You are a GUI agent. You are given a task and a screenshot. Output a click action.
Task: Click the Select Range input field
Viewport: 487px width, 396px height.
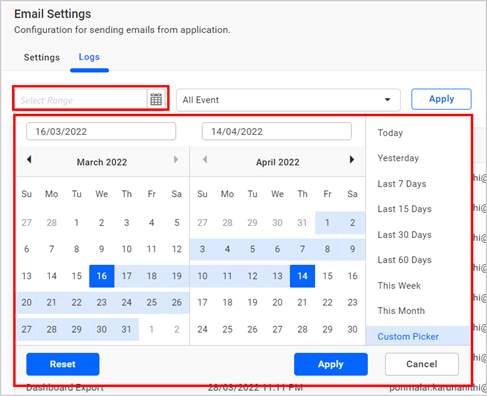(81, 100)
